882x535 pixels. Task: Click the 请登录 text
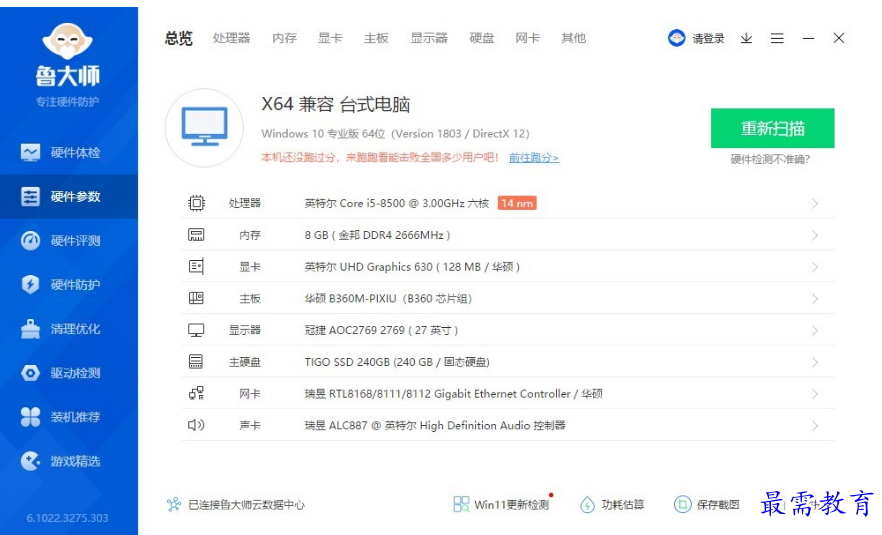pyautogui.click(x=708, y=38)
